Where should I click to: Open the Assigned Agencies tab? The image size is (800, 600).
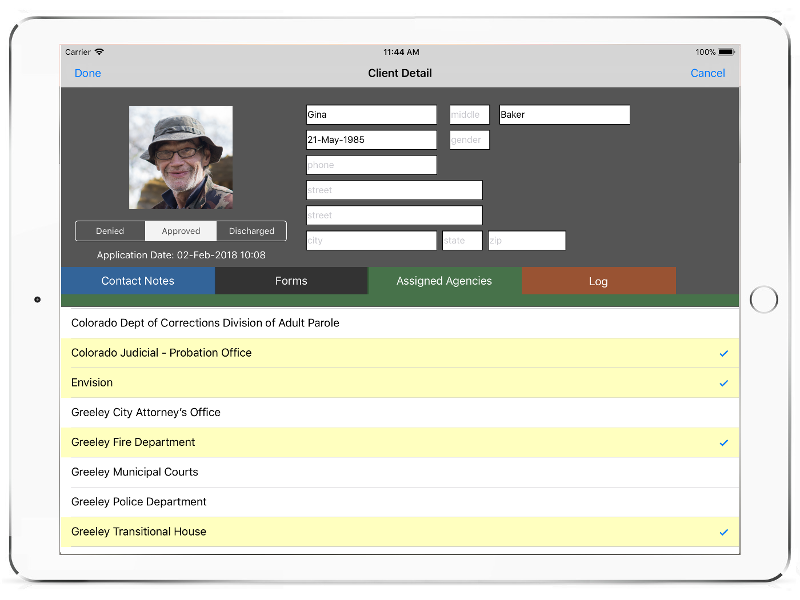click(x=444, y=281)
